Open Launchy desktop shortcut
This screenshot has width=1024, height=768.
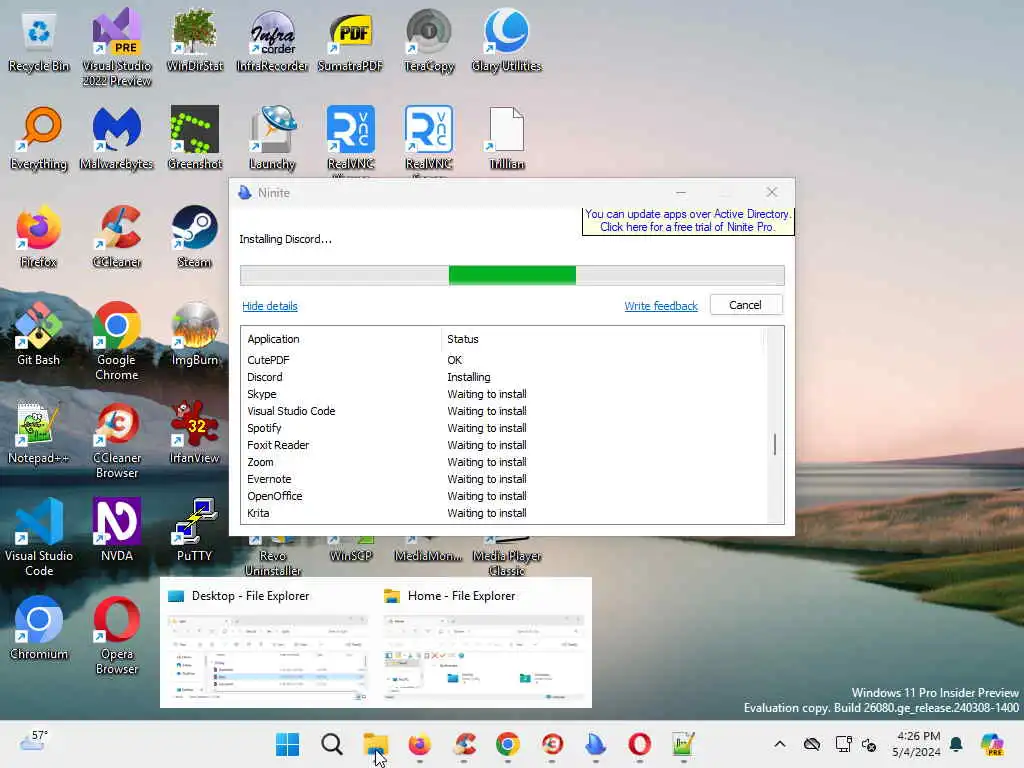point(272,139)
